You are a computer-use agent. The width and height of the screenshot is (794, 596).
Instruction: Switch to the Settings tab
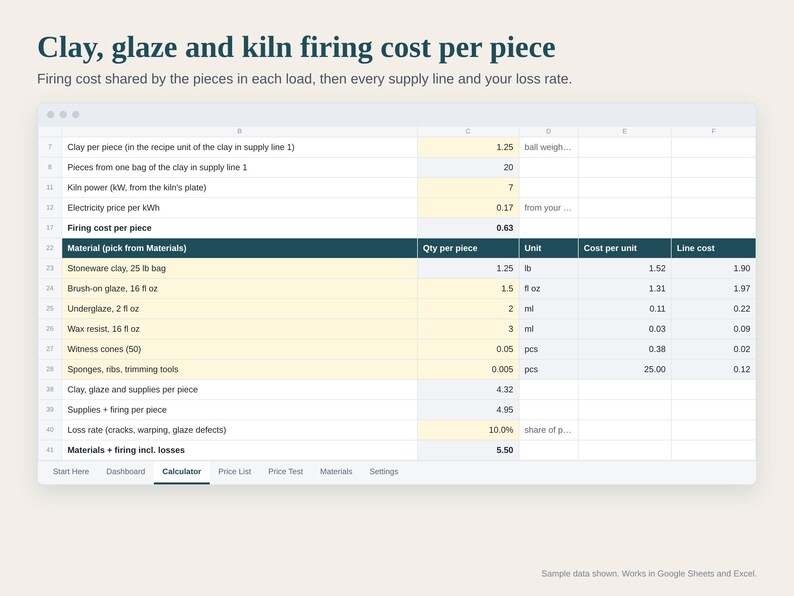[x=384, y=471]
